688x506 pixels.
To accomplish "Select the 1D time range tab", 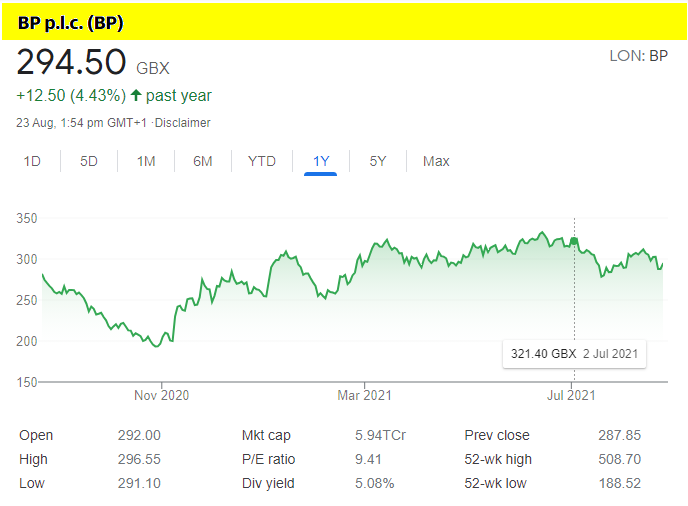I will click(32, 161).
